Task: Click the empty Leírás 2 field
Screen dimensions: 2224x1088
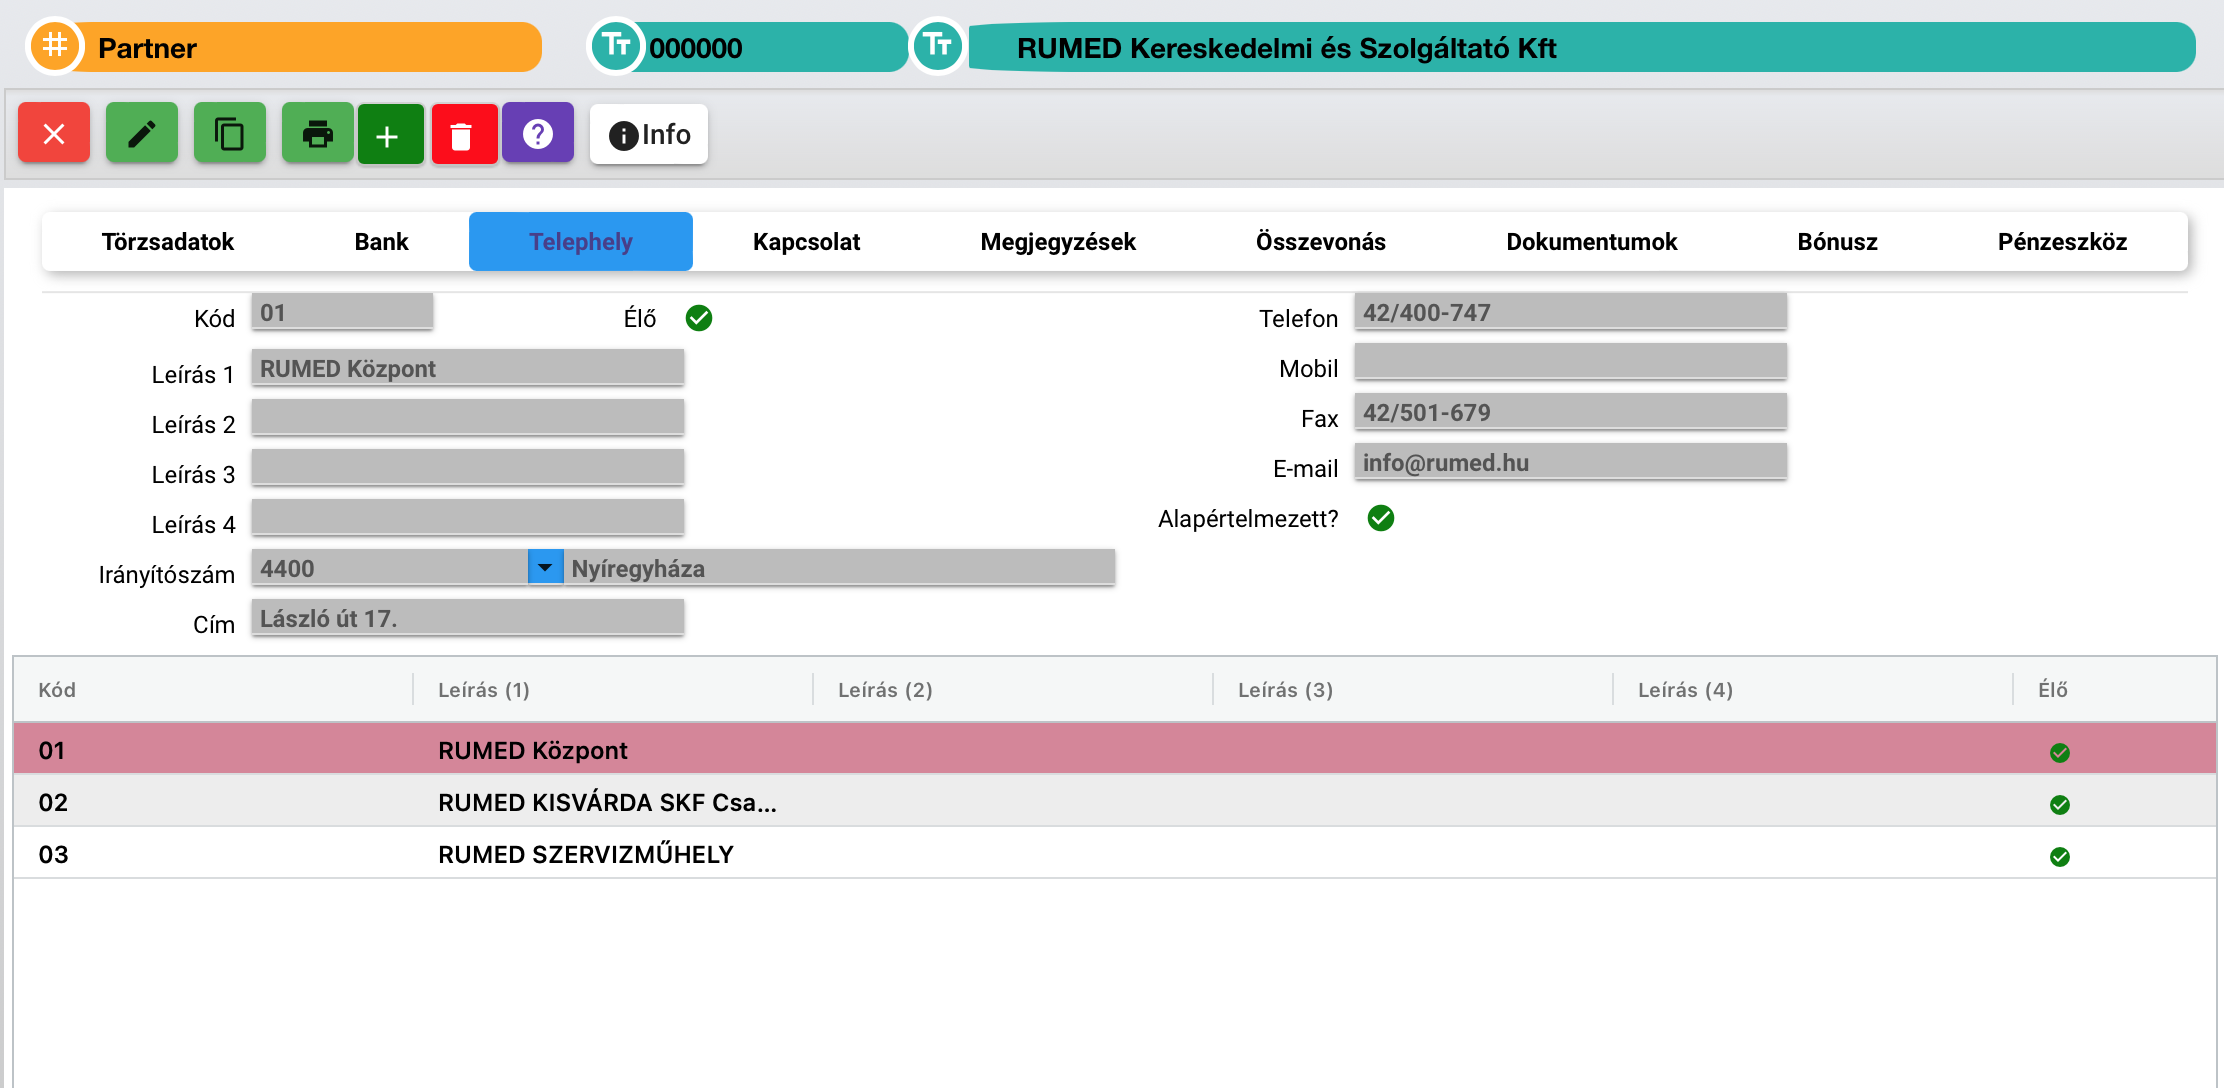Action: tap(468, 418)
